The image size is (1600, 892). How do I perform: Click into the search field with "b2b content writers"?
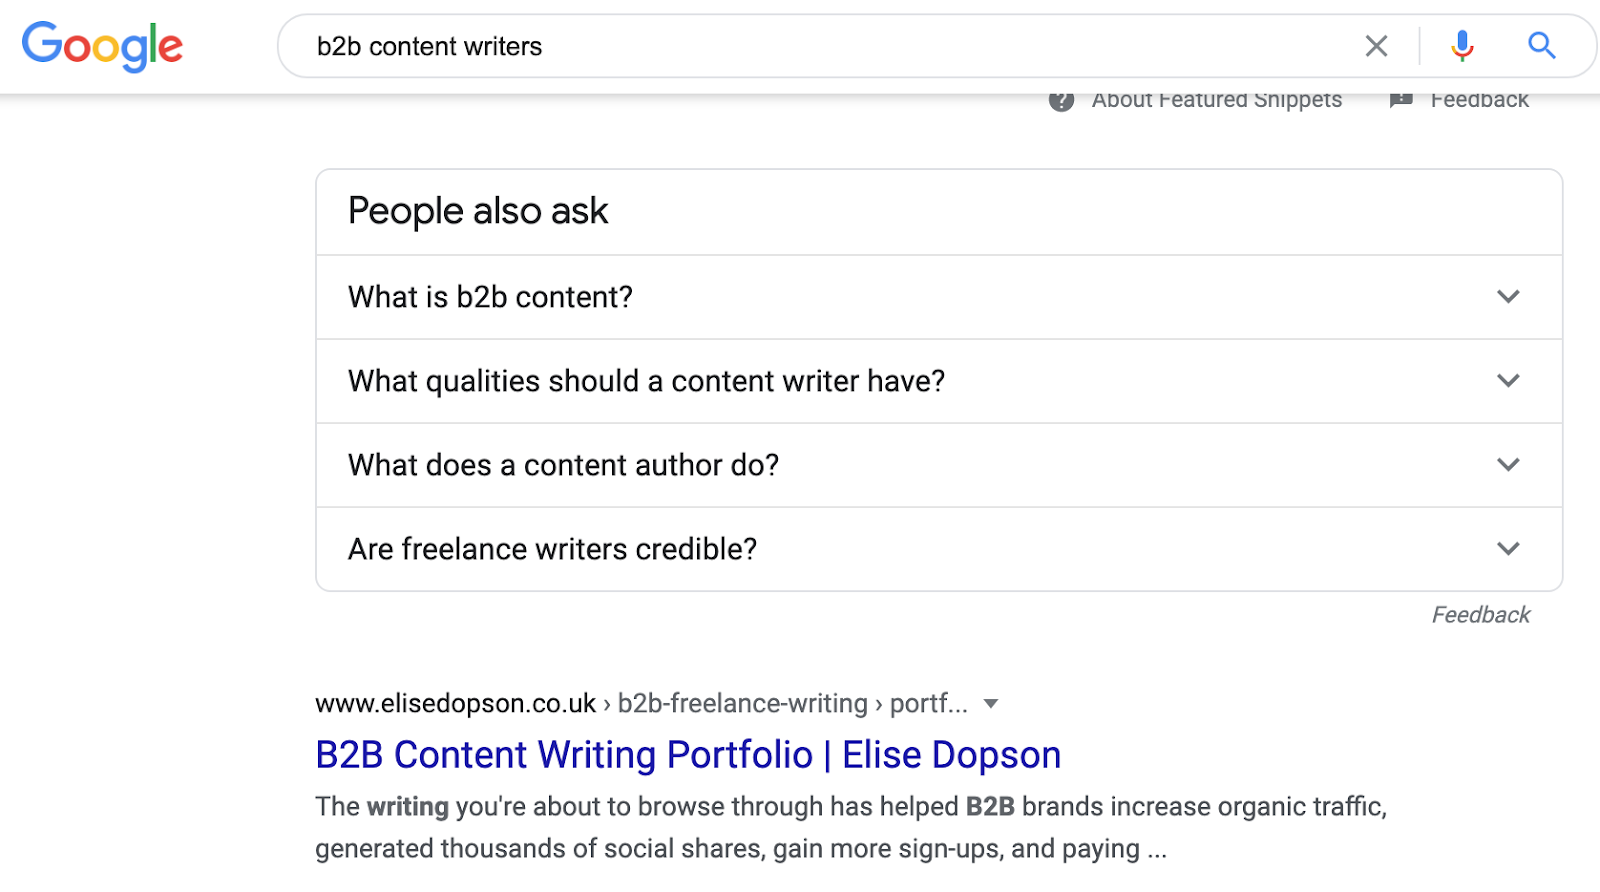(x=800, y=46)
